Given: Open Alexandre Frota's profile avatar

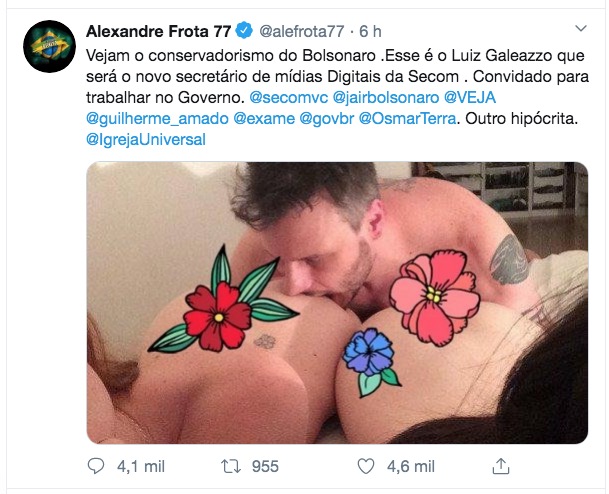Looking at the screenshot, I should (x=49, y=46).
